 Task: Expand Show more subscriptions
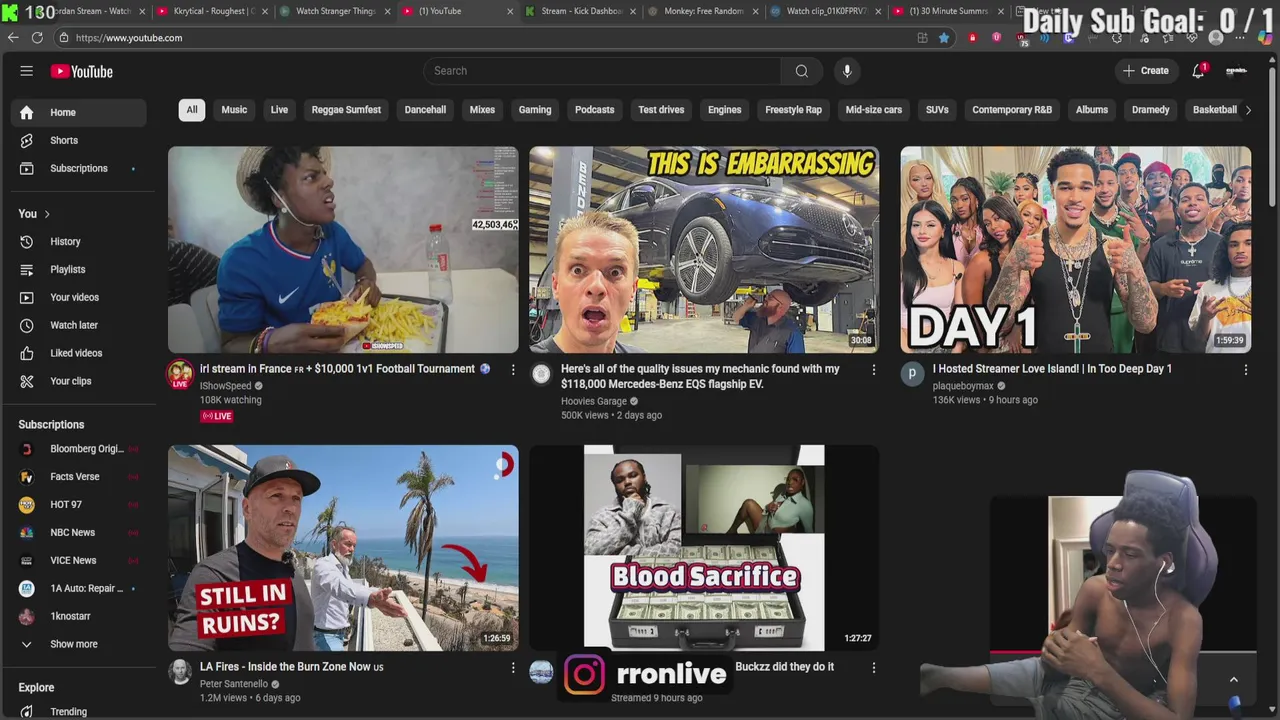coord(79,644)
